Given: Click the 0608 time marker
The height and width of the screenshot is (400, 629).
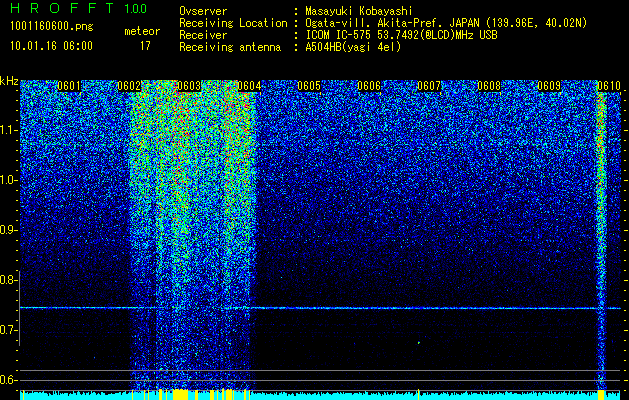Looking at the screenshot, I should [489, 86].
